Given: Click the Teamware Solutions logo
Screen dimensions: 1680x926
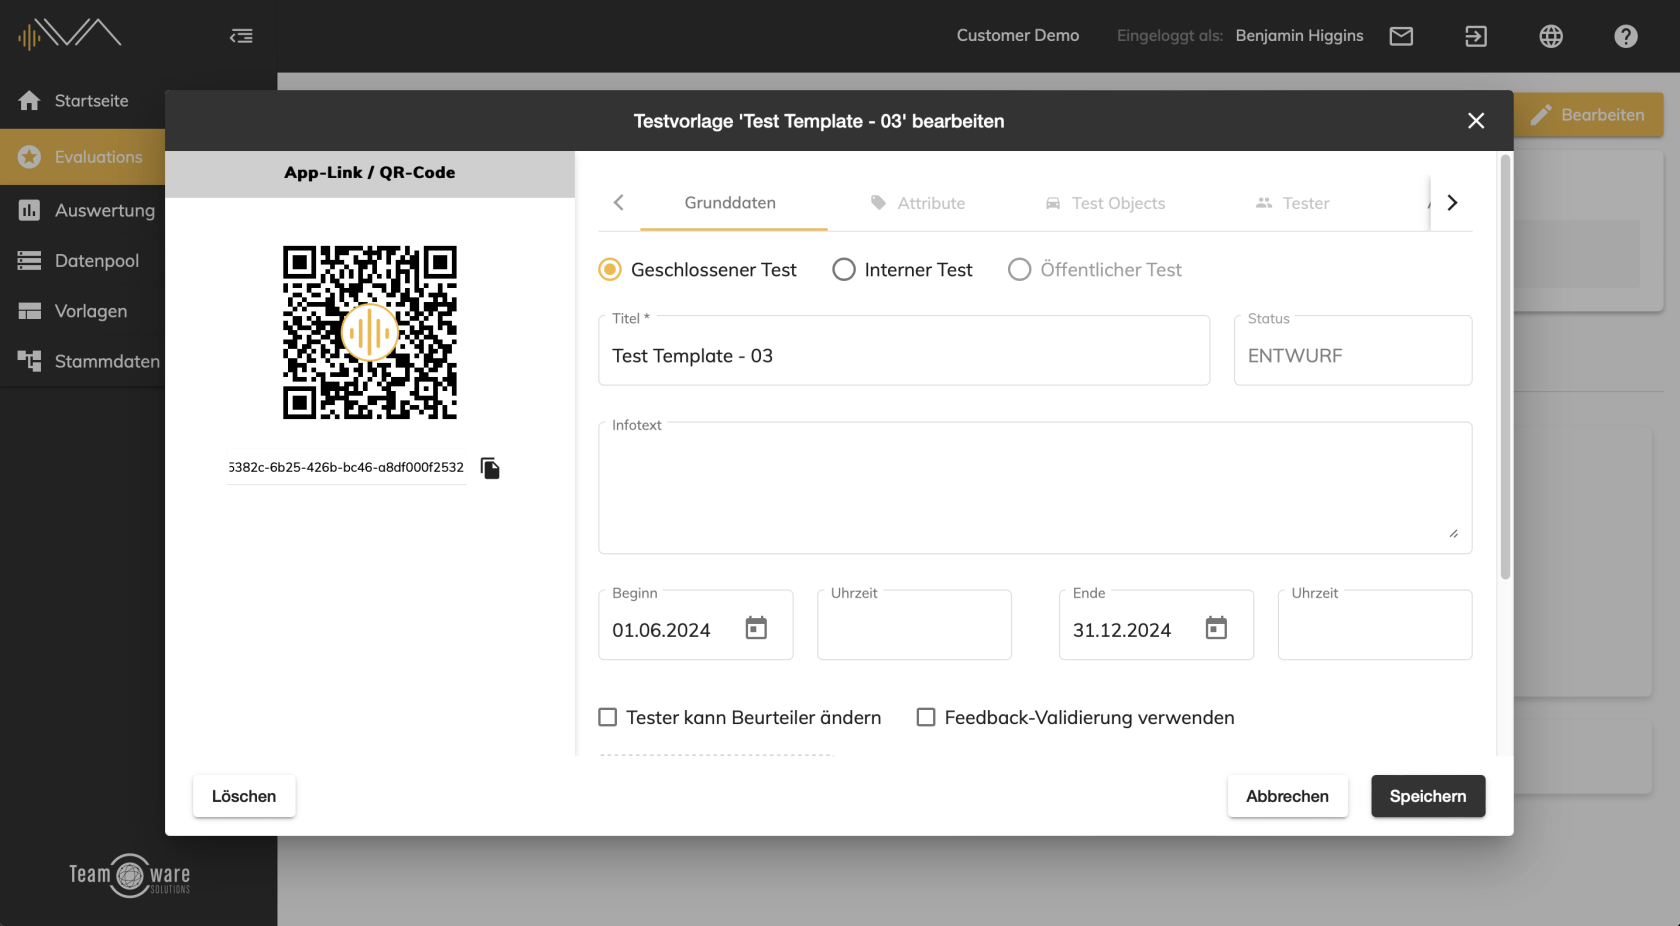Looking at the screenshot, I should [130, 875].
